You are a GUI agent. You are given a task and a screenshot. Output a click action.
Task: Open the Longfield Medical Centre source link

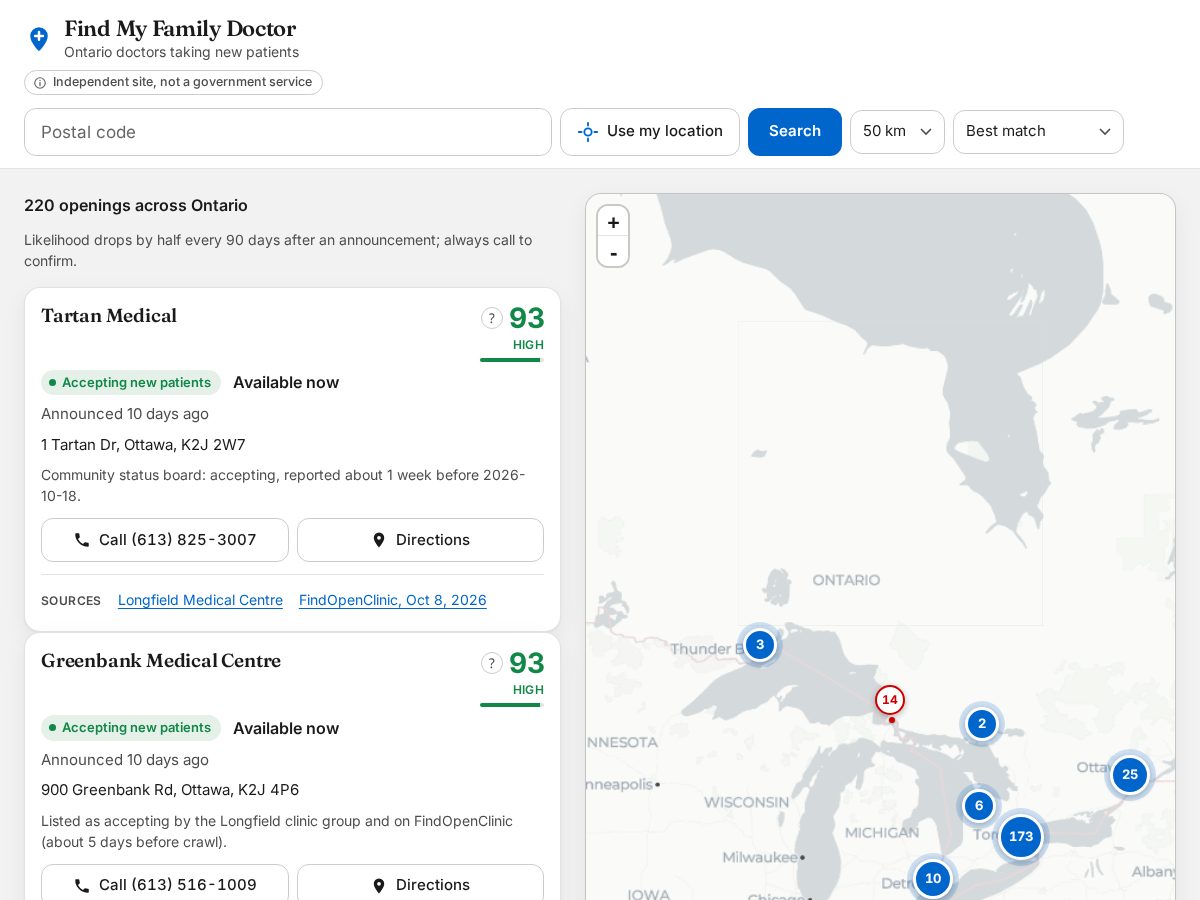(200, 600)
